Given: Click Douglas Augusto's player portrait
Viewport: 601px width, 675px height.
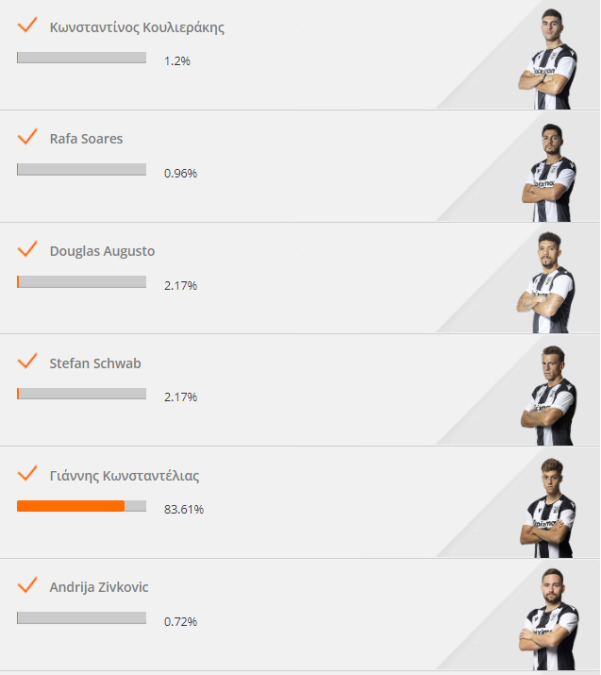Looking at the screenshot, I should click(x=546, y=282).
